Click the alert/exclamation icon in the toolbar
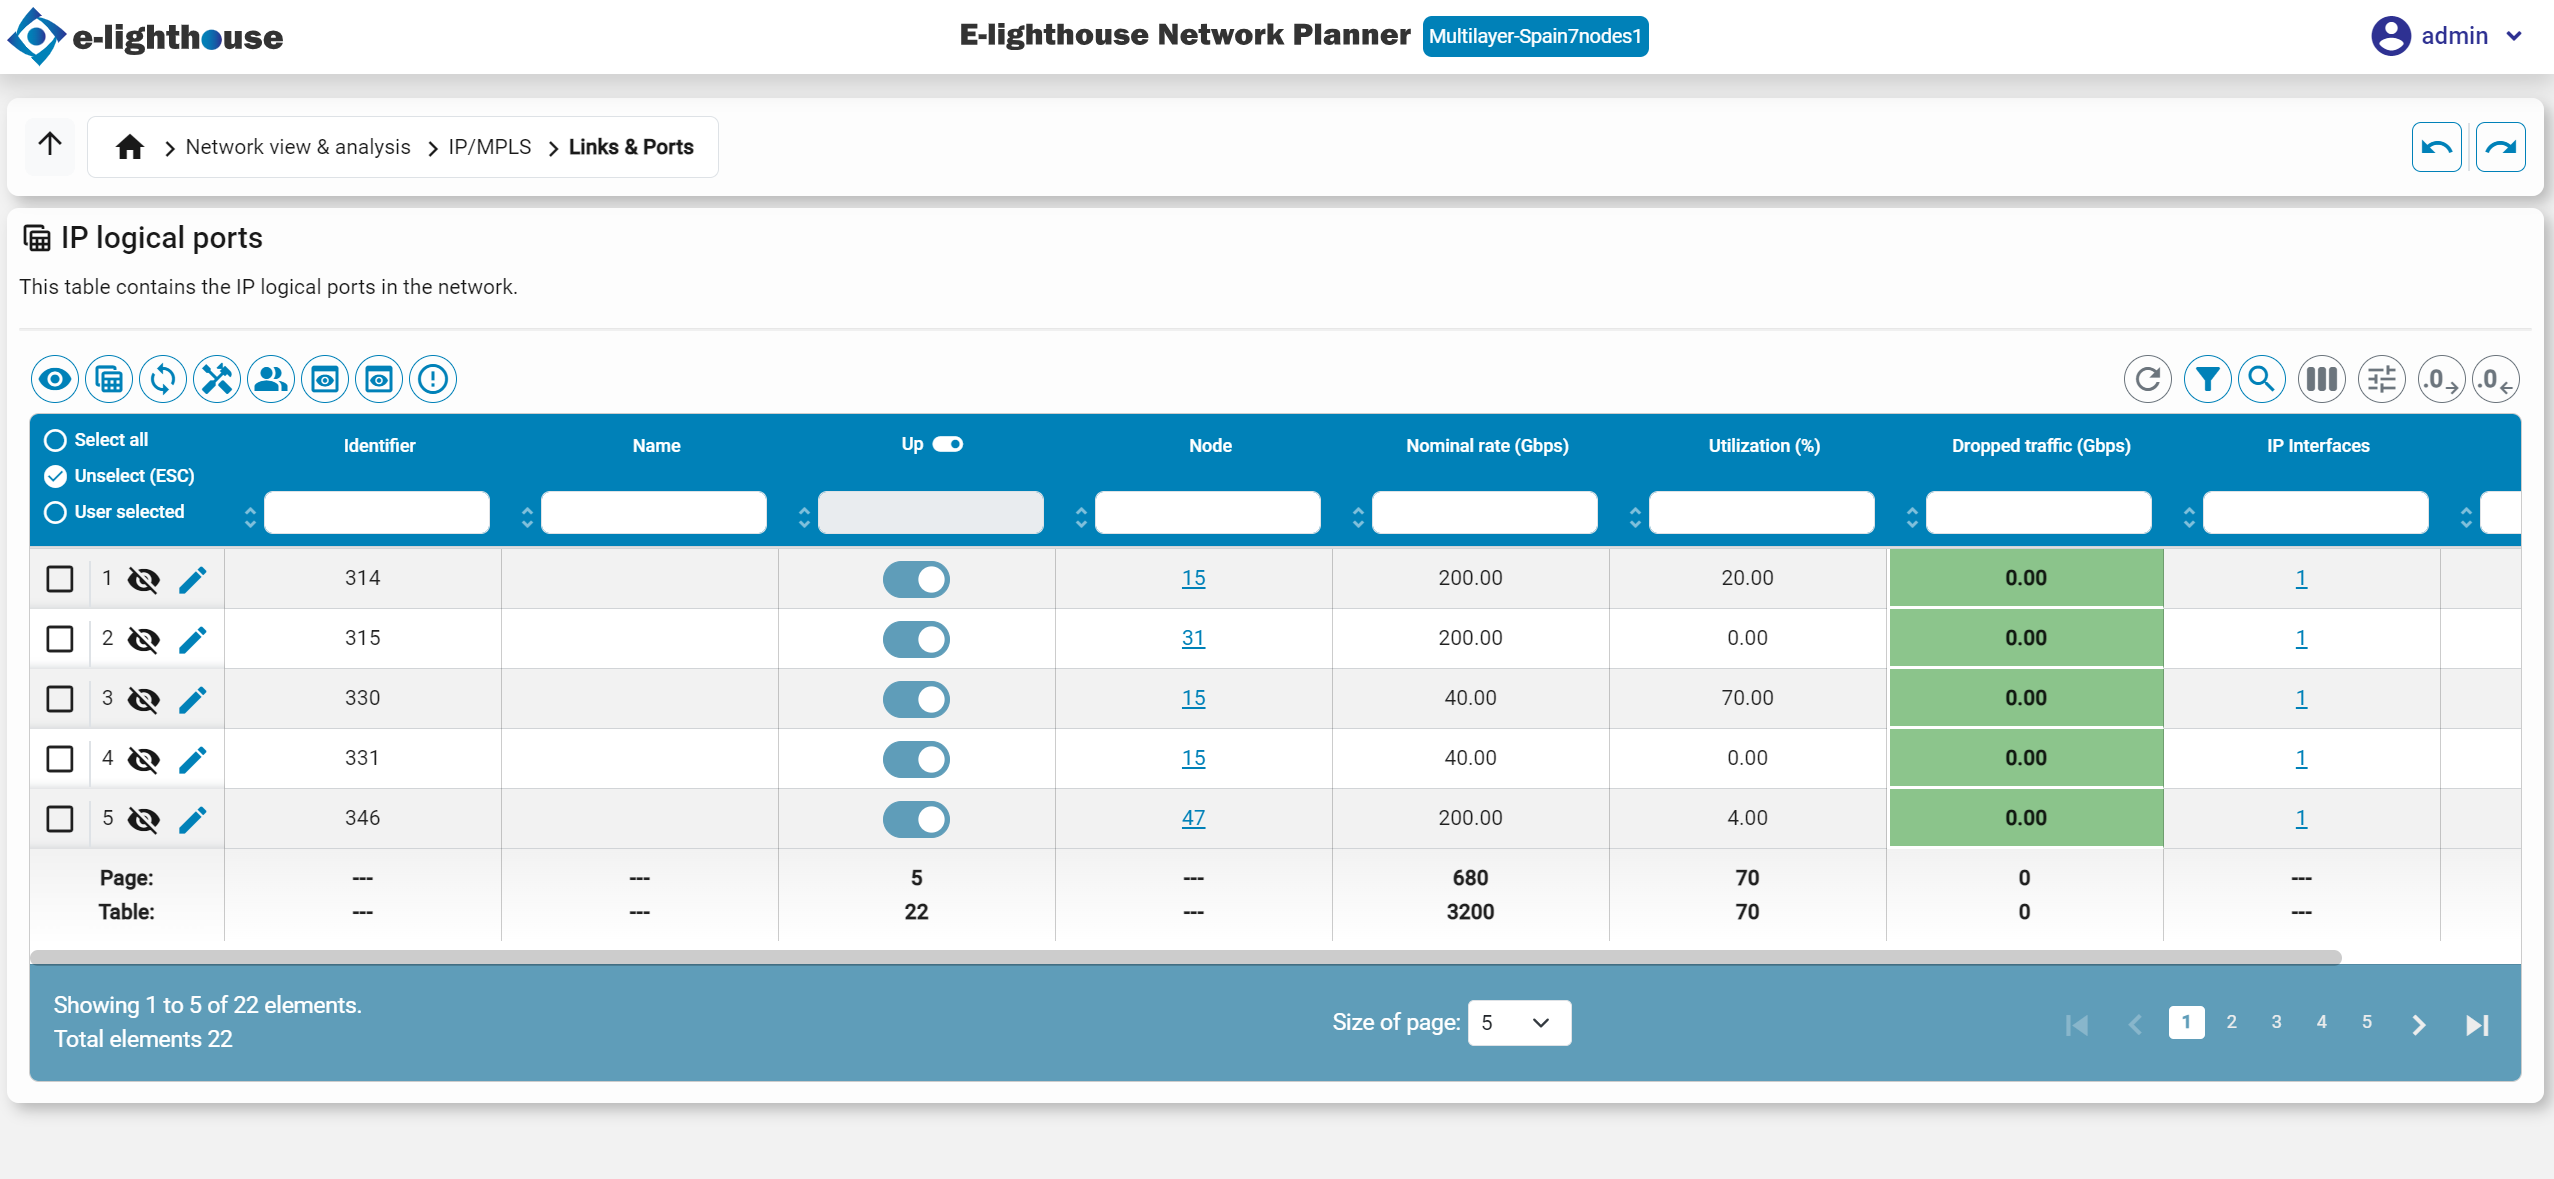Viewport: 2554px width, 1179px height. tap(432, 379)
